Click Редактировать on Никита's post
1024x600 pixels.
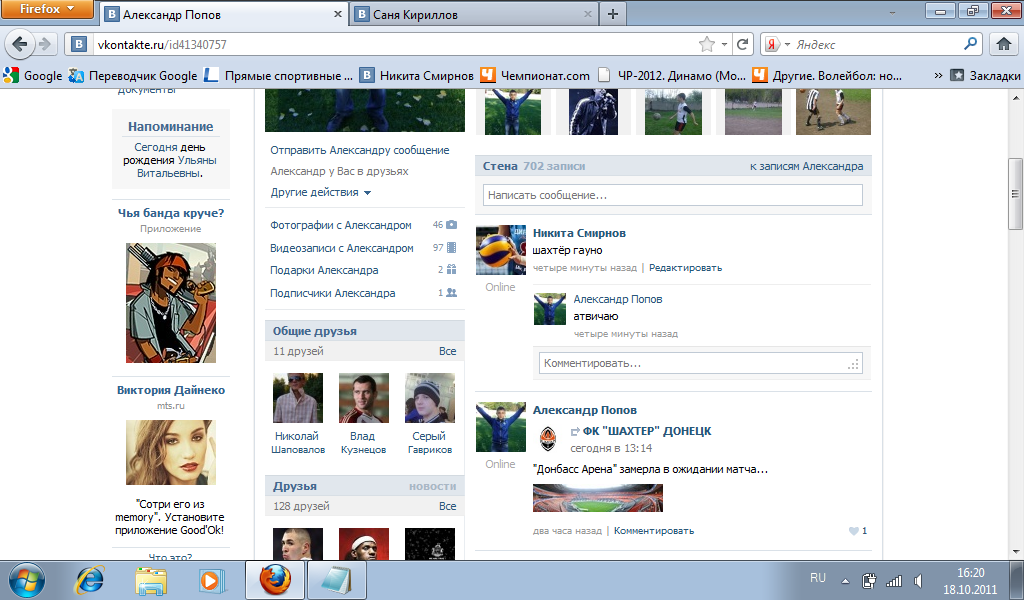point(685,268)
